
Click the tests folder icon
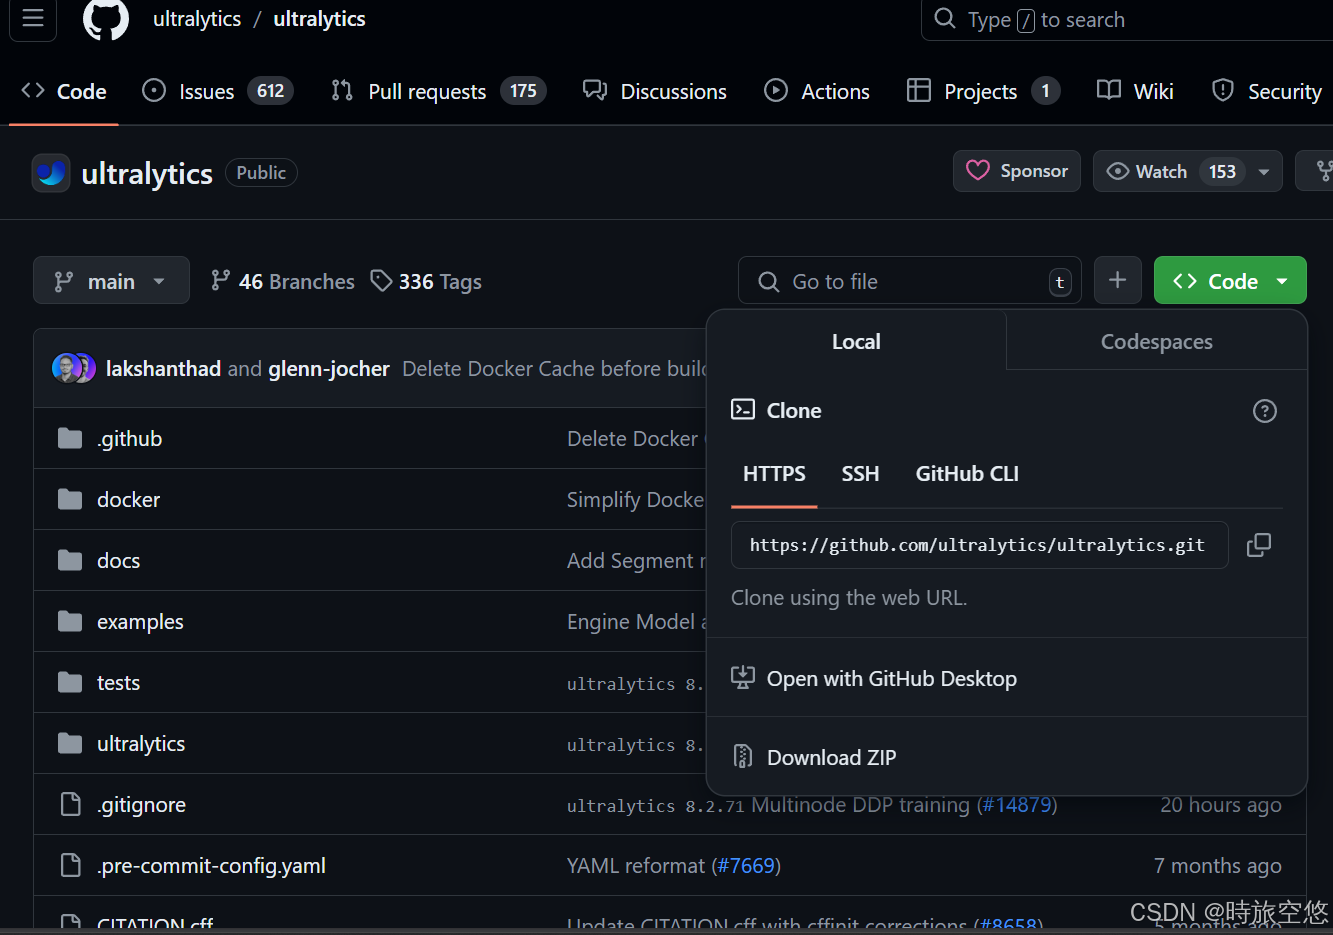tap(70, 682)
